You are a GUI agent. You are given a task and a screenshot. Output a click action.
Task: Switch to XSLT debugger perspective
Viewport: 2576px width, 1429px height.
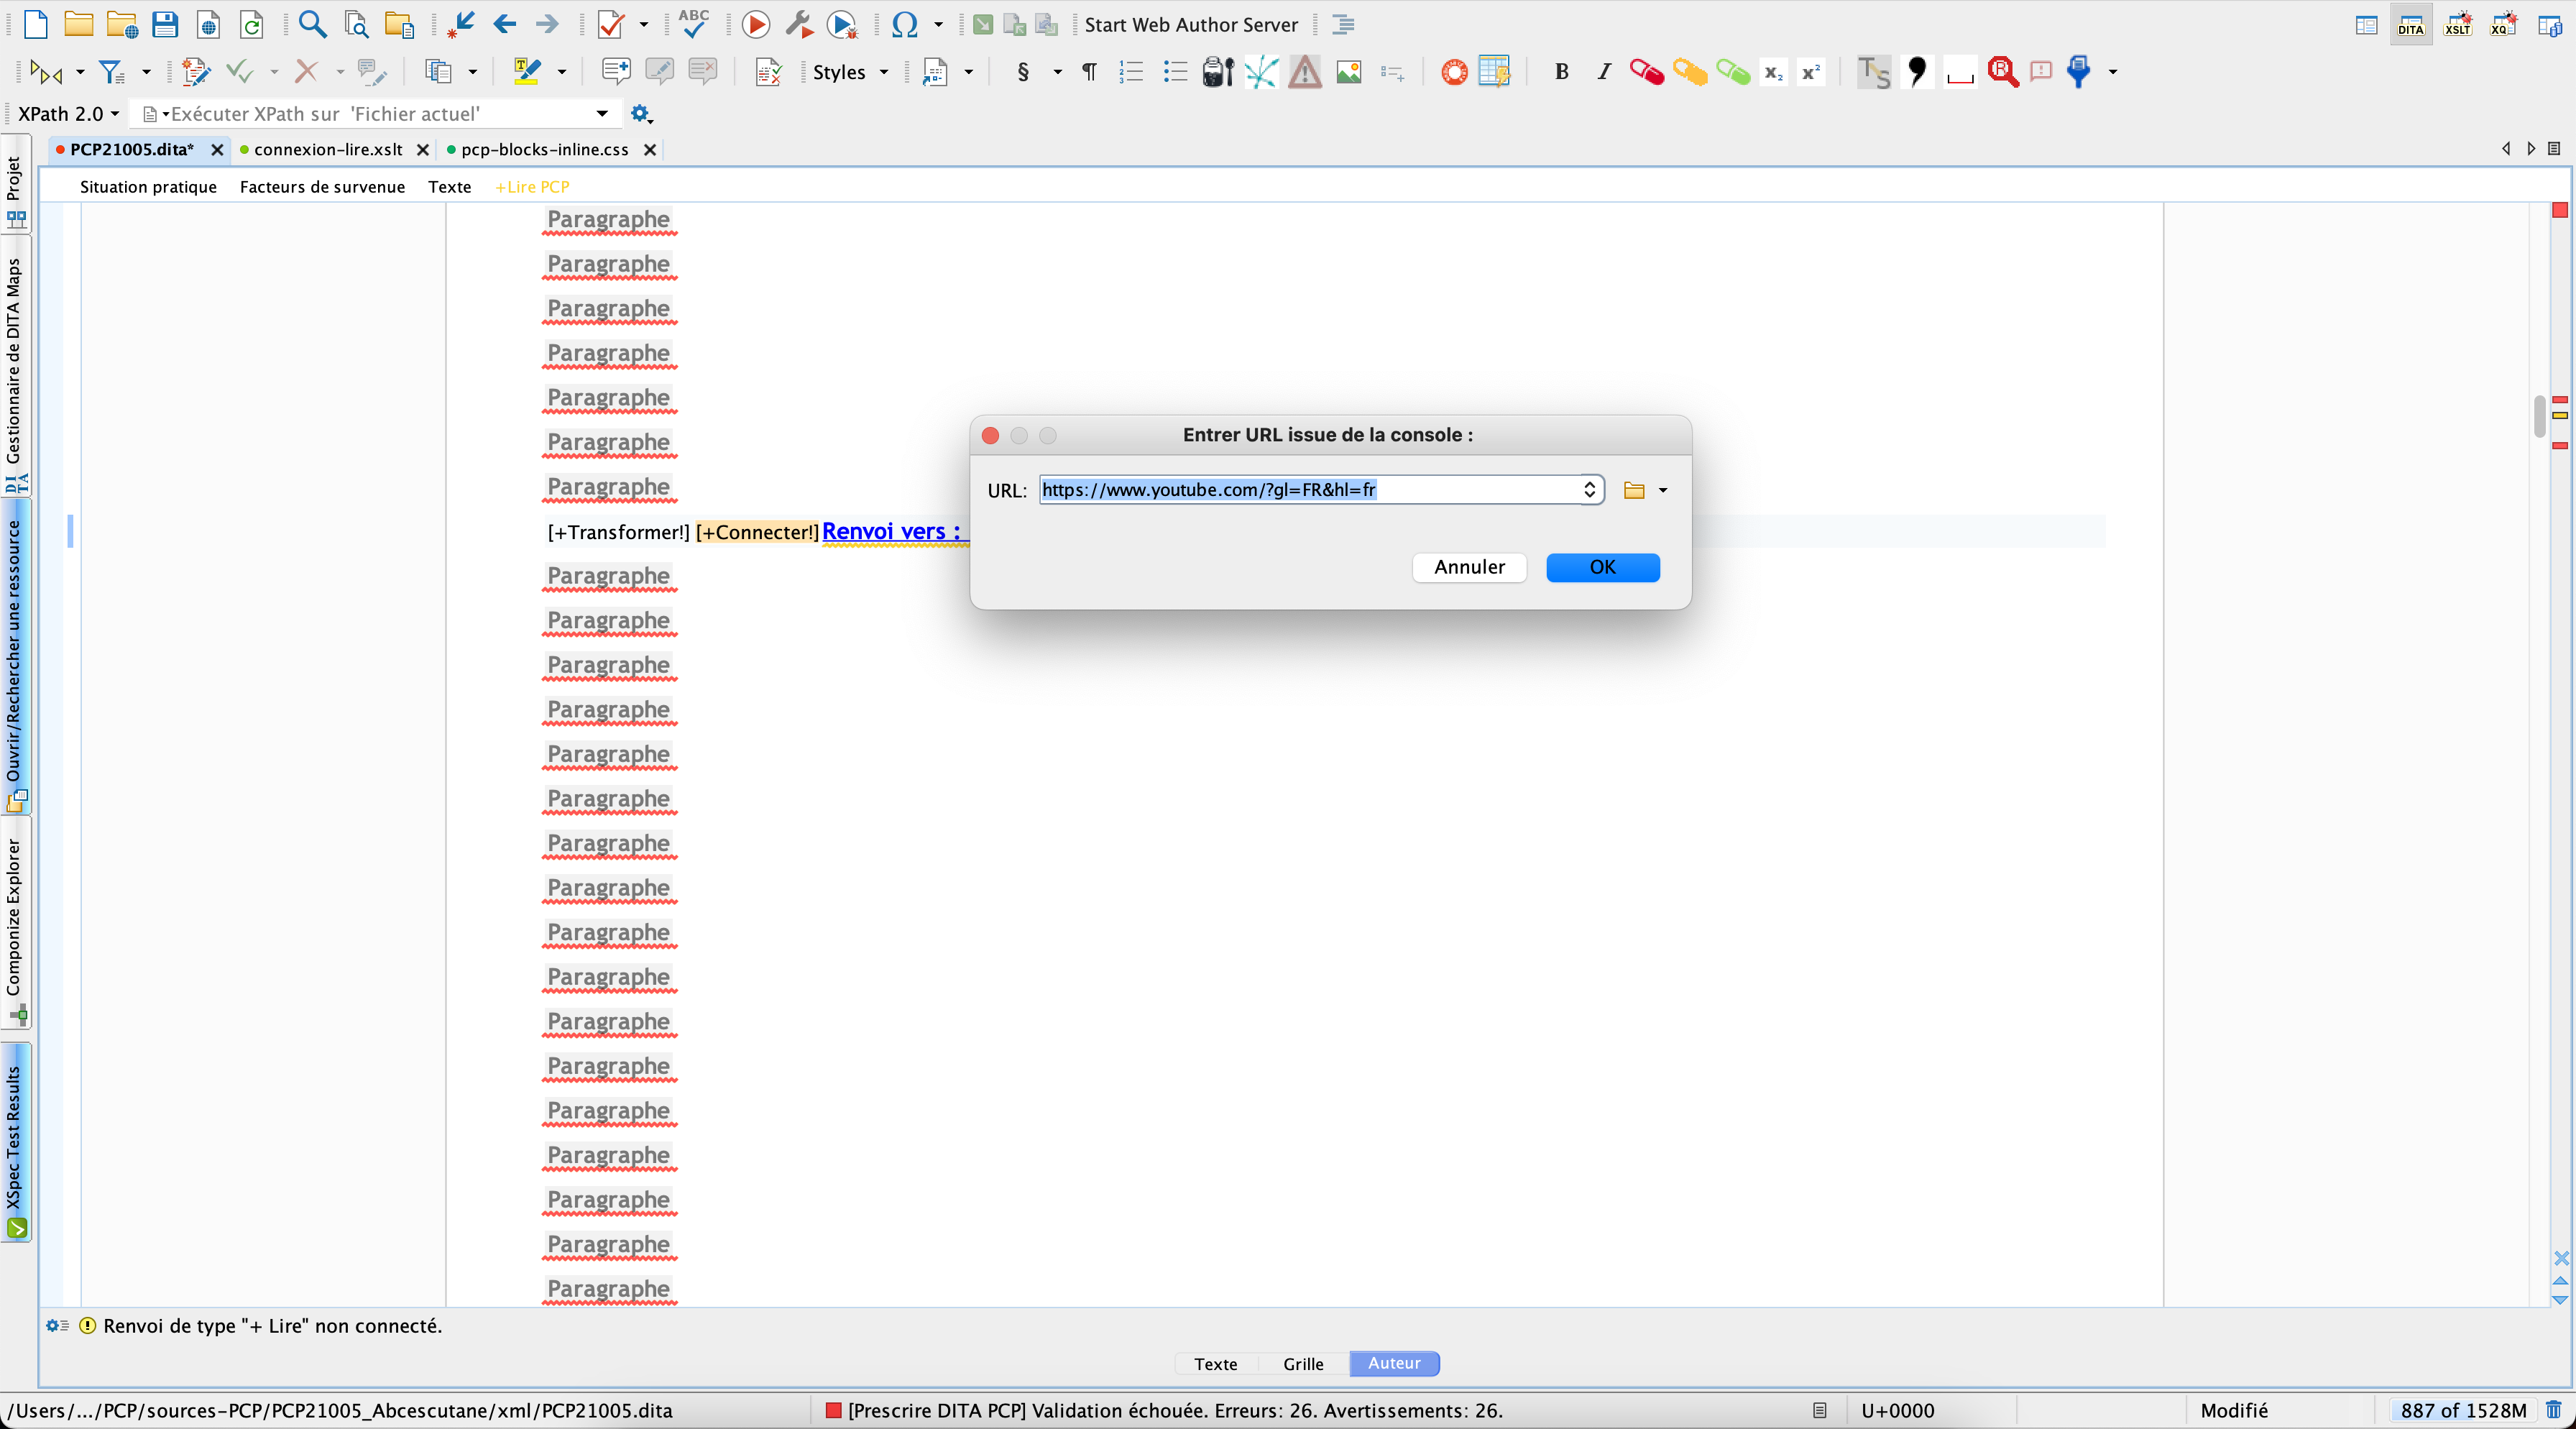coord(2457,24)
